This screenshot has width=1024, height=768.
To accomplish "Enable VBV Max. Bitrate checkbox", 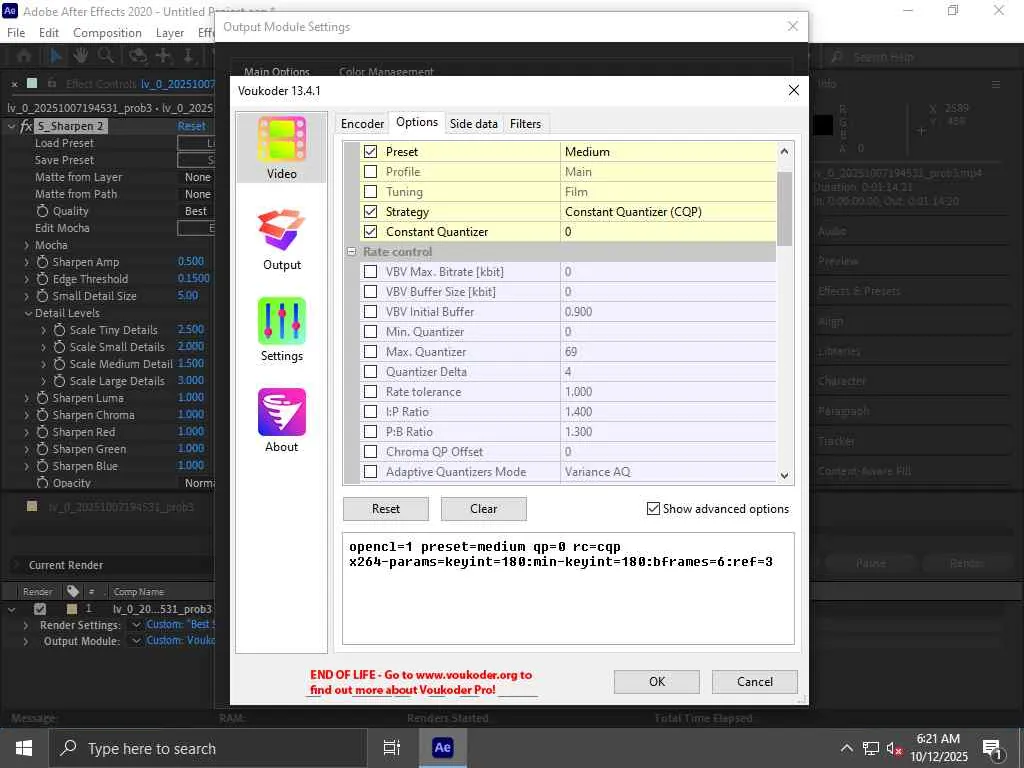I will (x=370, y=272).
